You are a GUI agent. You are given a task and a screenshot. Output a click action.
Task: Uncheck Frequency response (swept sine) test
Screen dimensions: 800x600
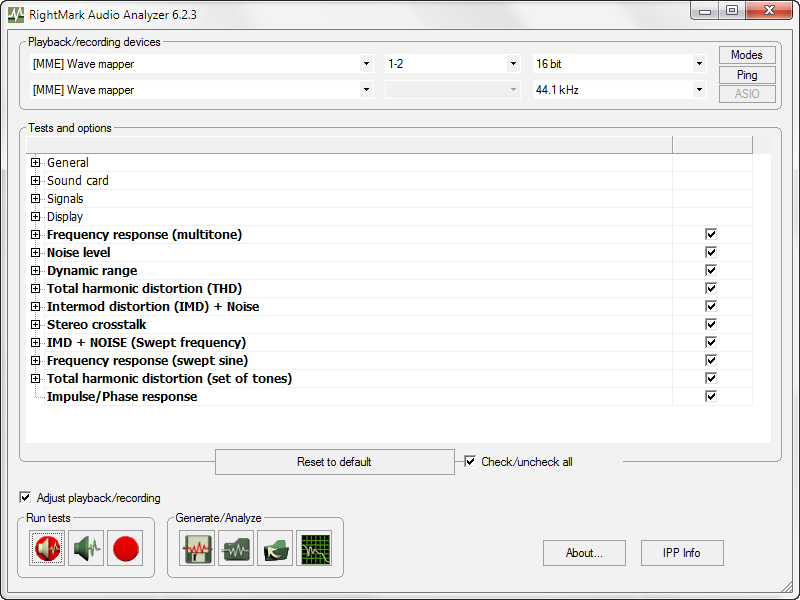click(711, 360)
